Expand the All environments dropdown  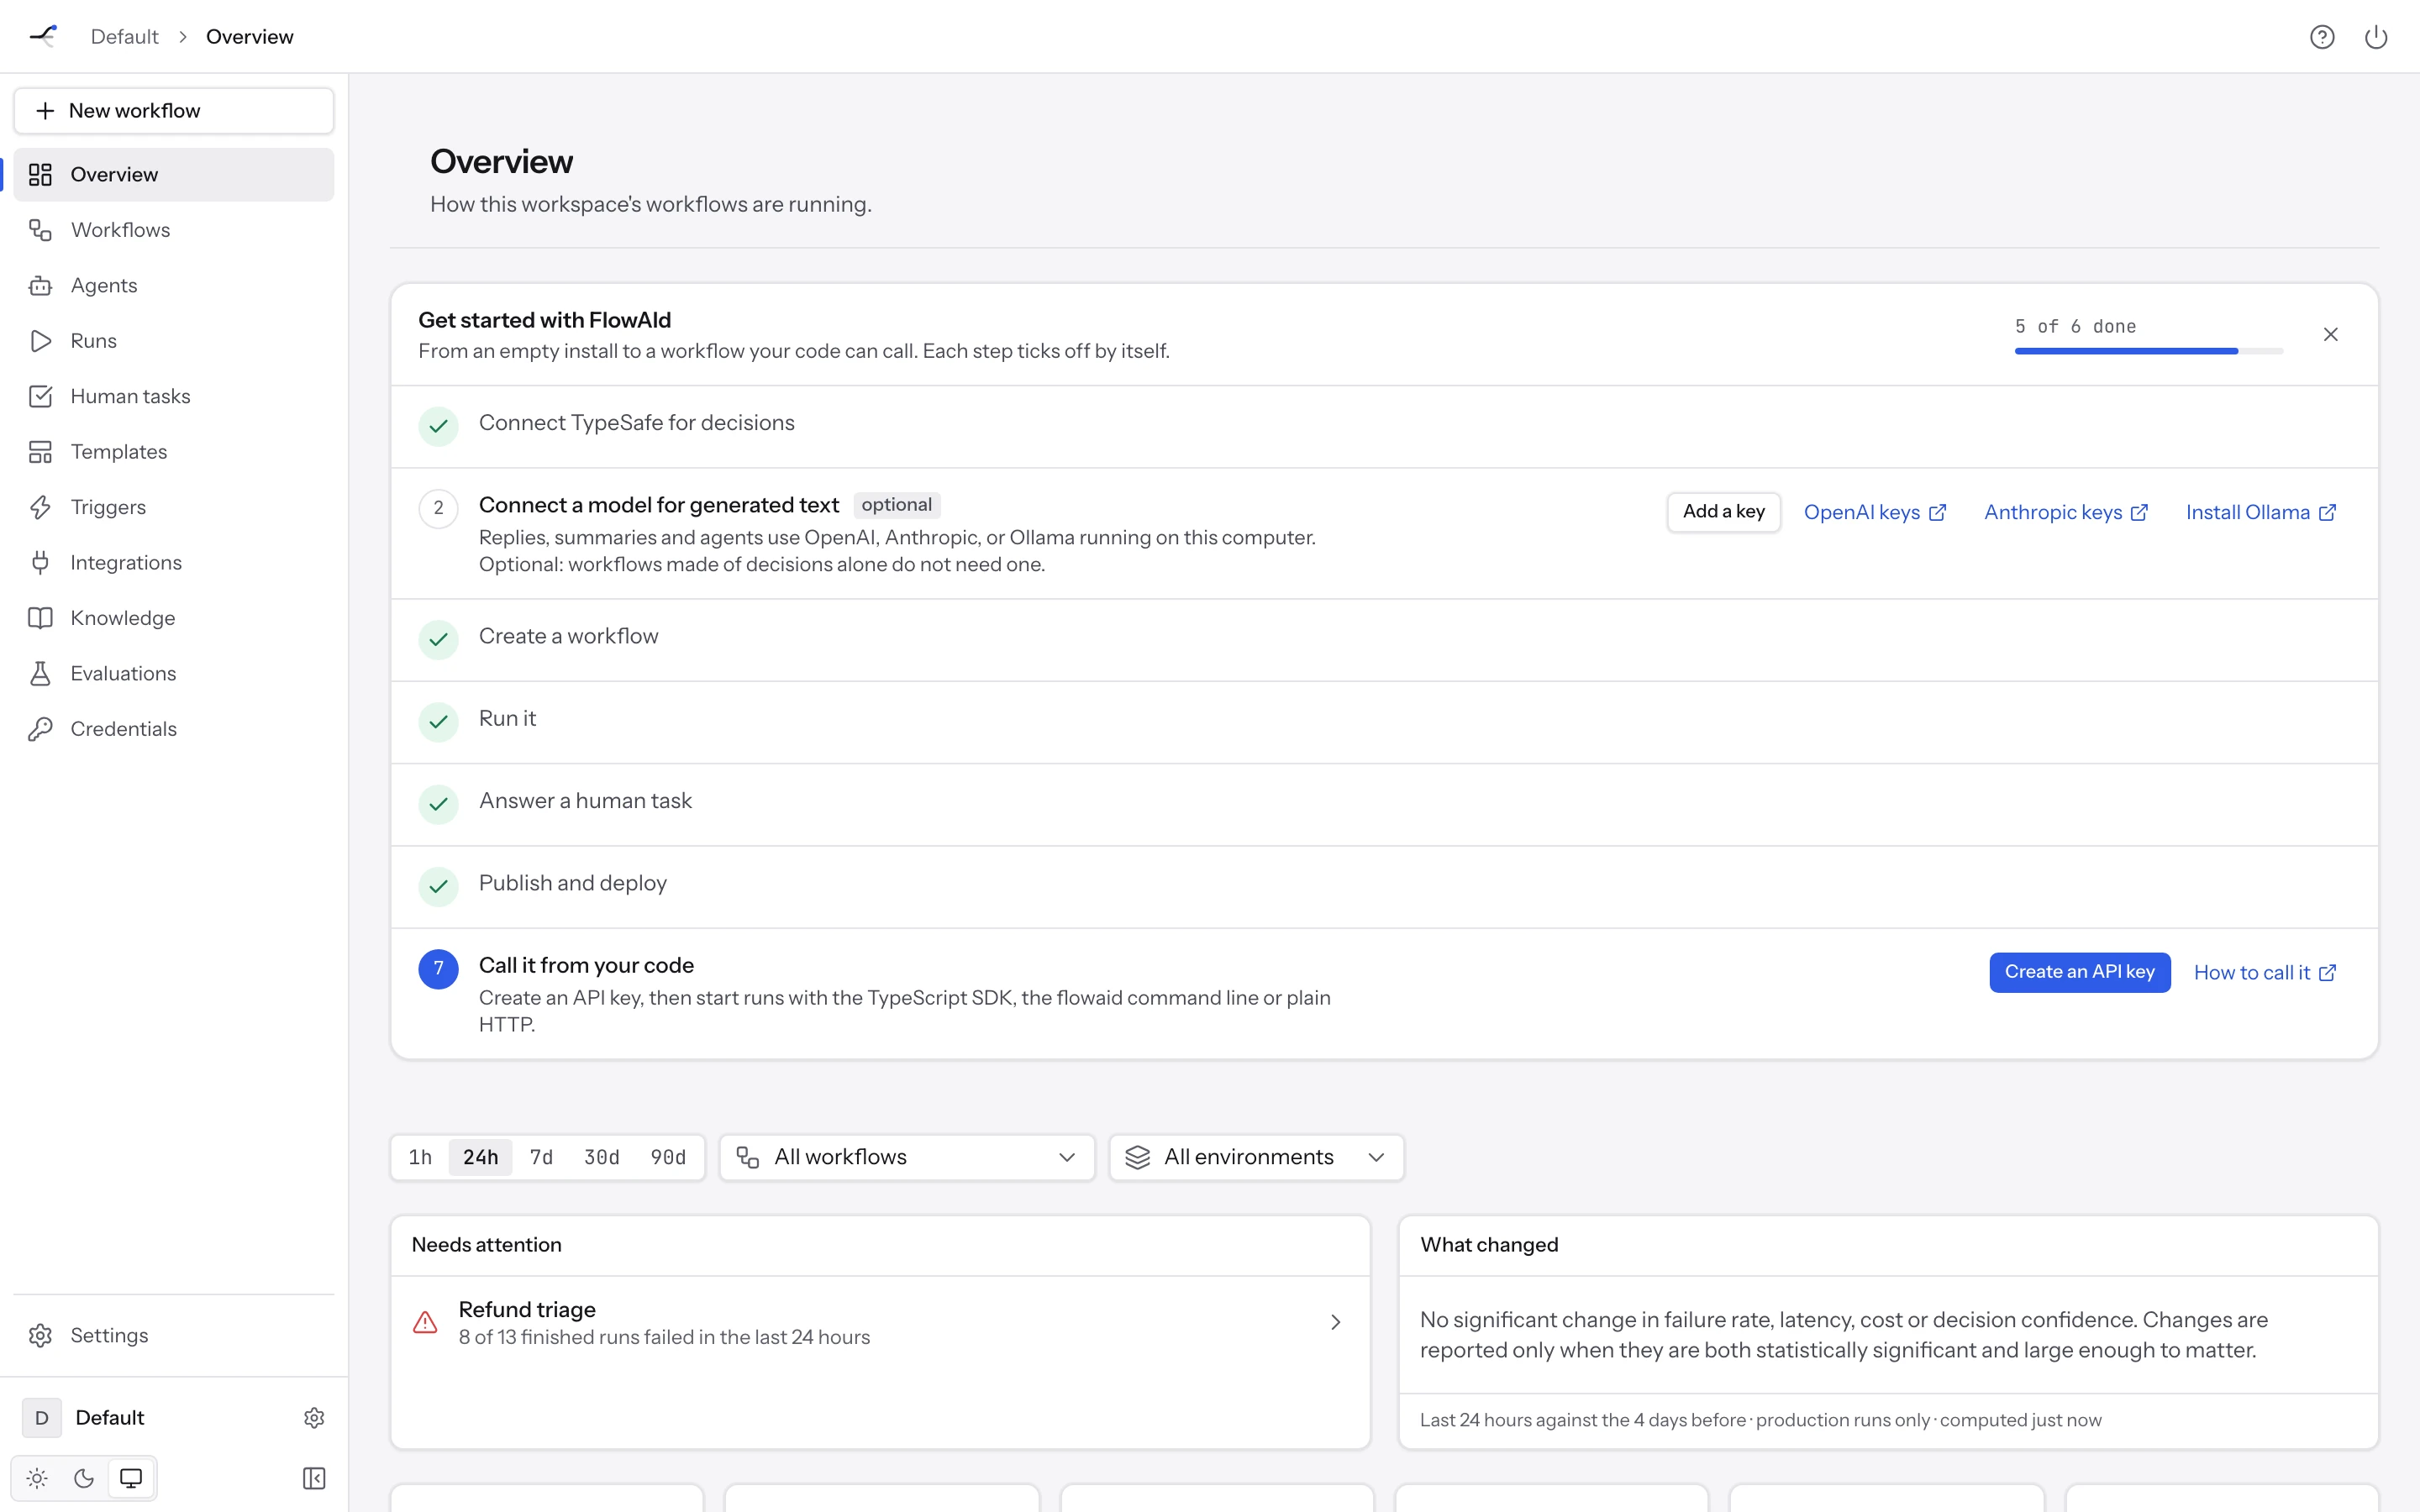pos(1257,1157)
